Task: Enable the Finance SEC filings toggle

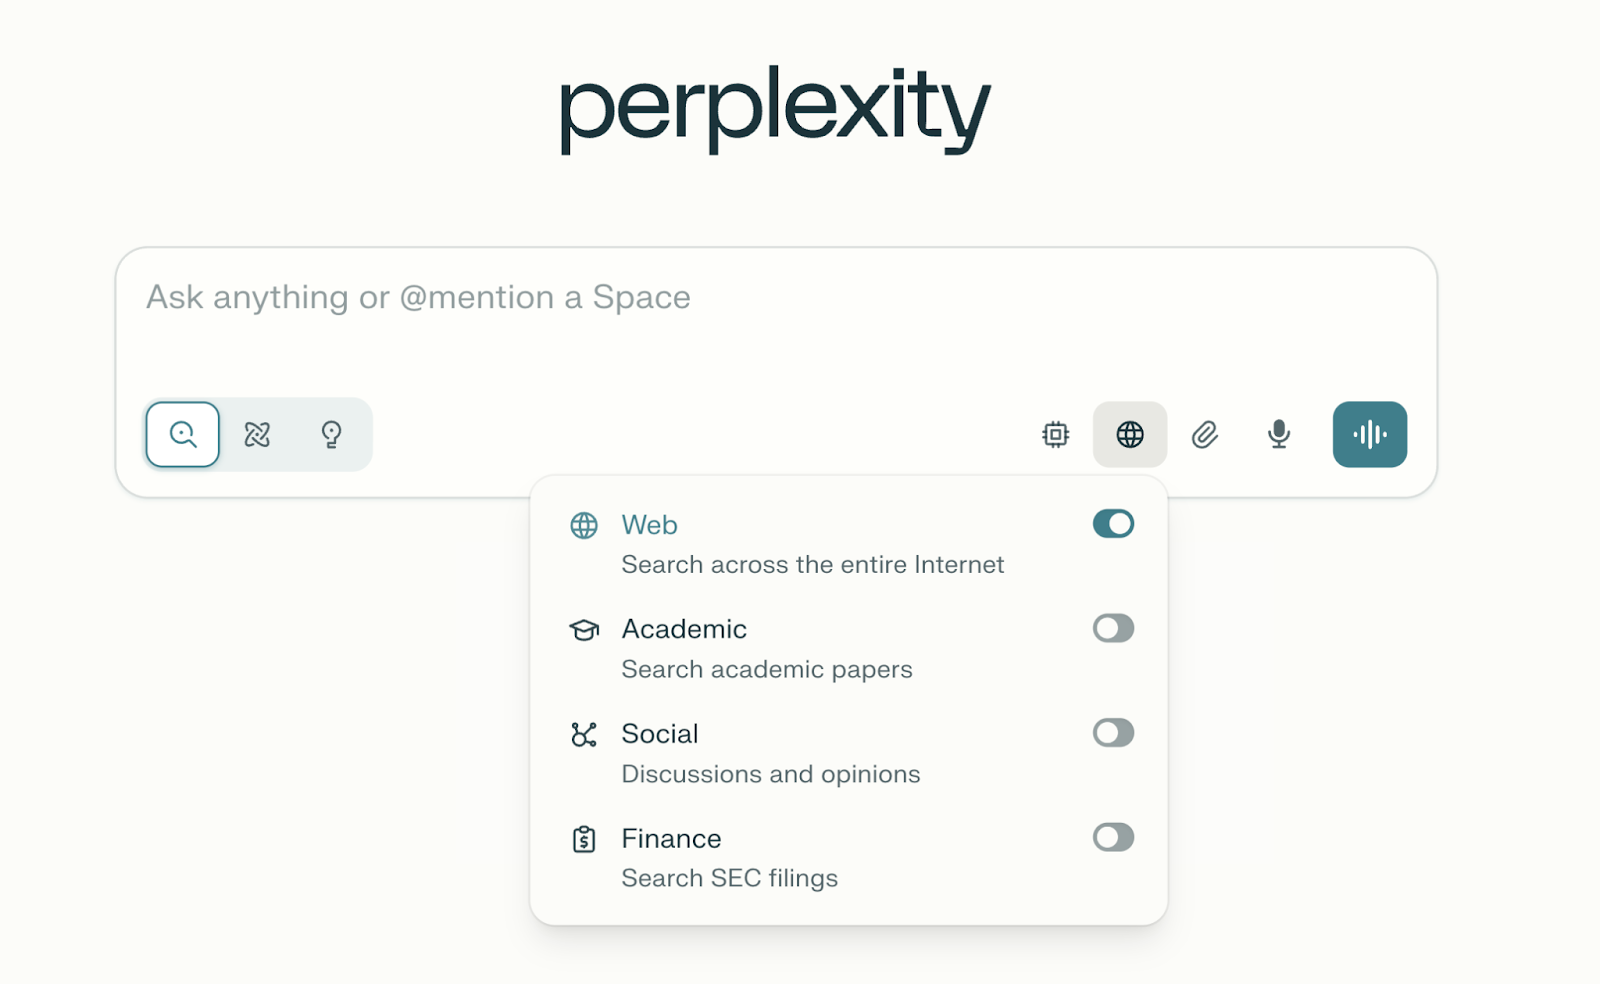Action: (x=1113, y=838)
